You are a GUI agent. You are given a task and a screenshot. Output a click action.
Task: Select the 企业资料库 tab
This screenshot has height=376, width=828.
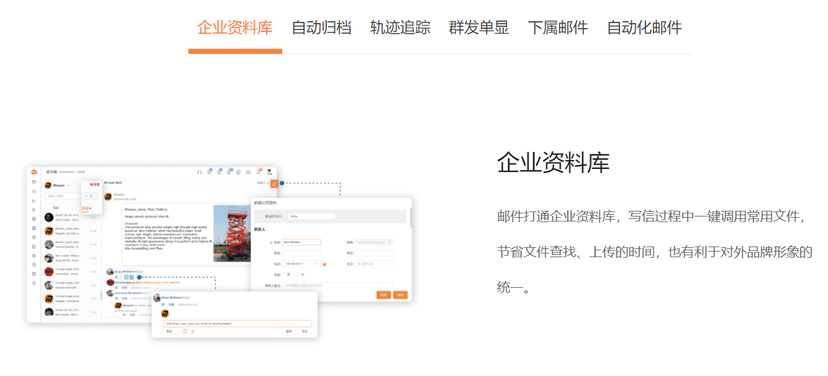(235, 27)
